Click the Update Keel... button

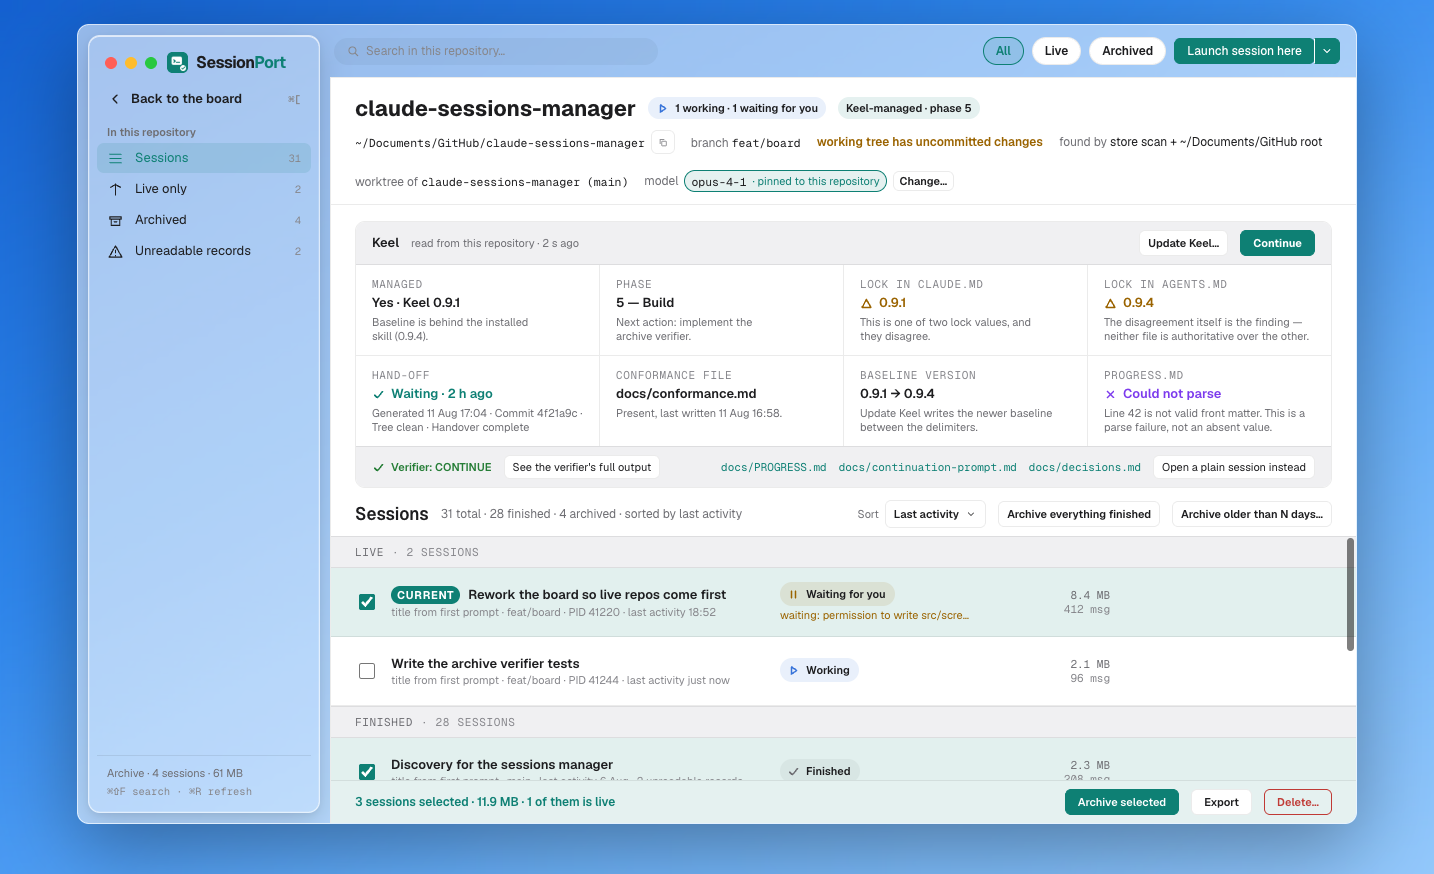point(1183,243)
